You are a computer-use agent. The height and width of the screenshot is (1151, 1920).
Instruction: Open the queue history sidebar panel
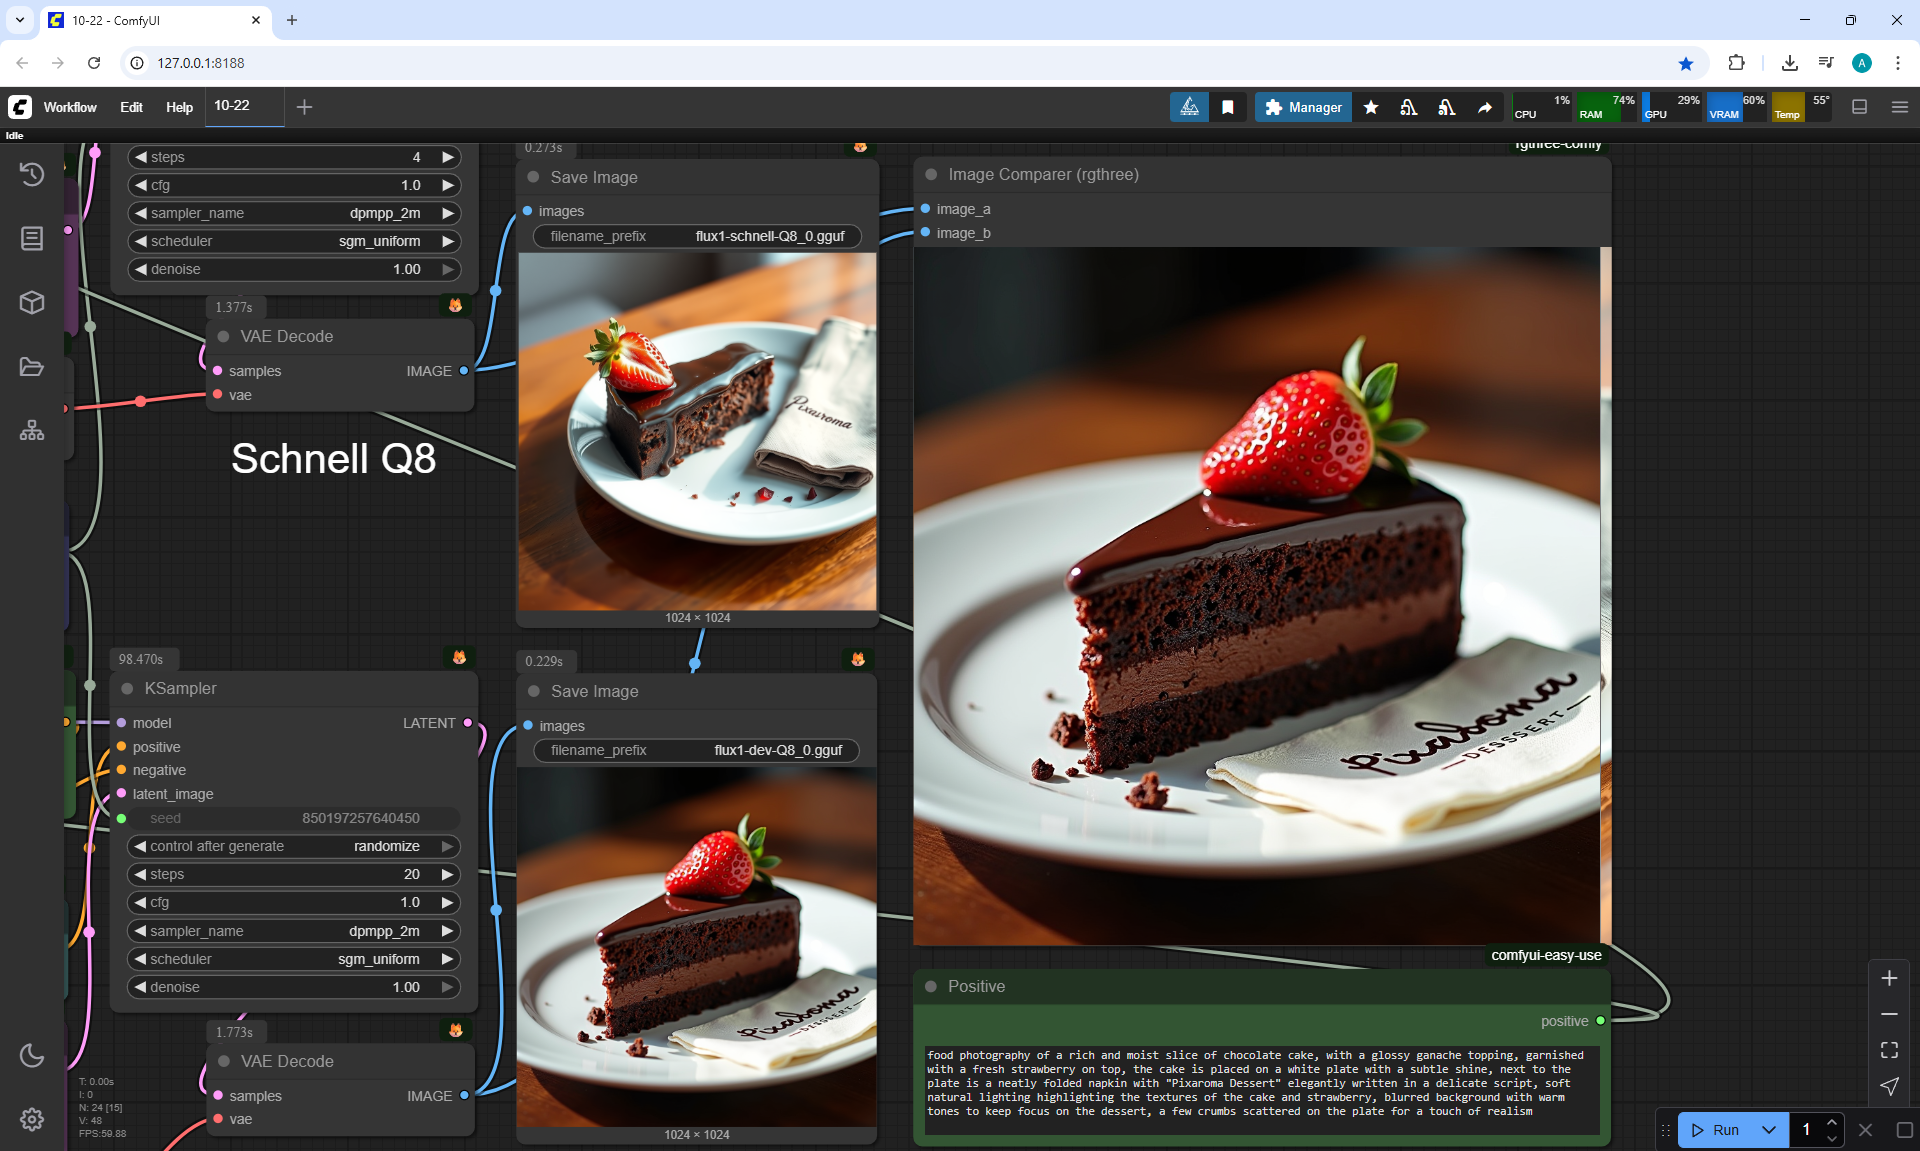click(32, 174)
